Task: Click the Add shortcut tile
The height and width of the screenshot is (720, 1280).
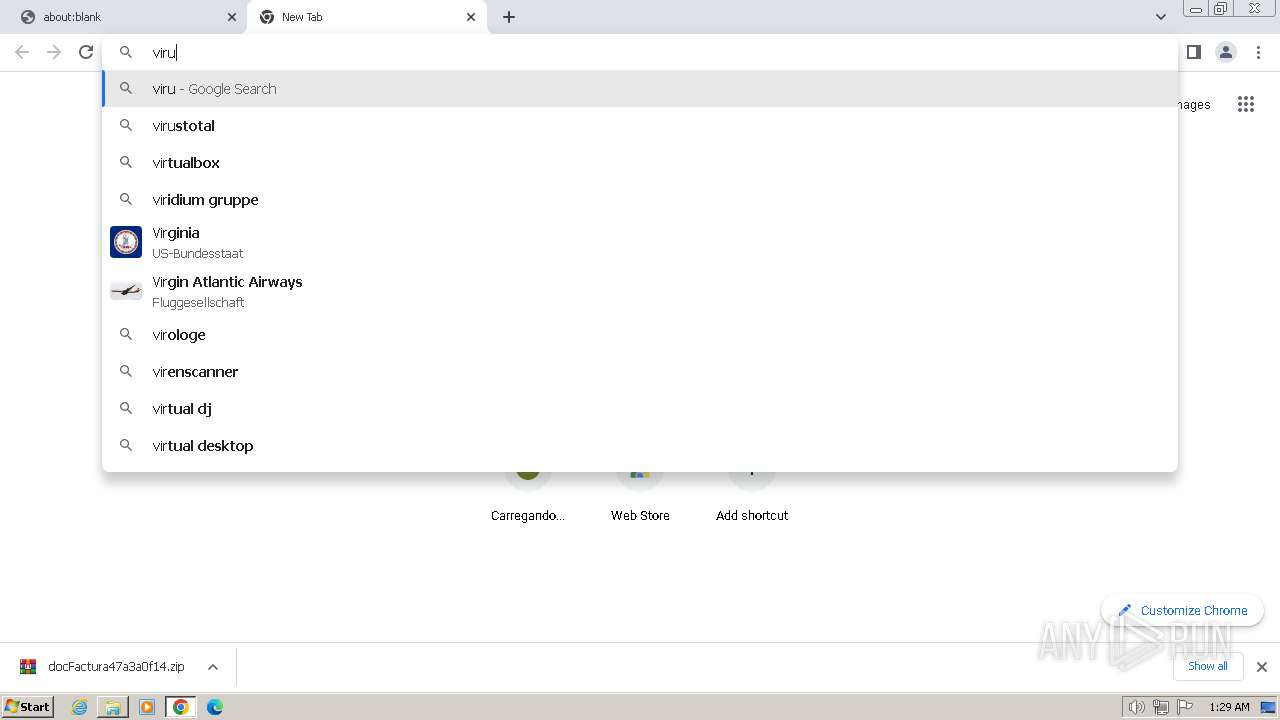Action: coord(752,497)
